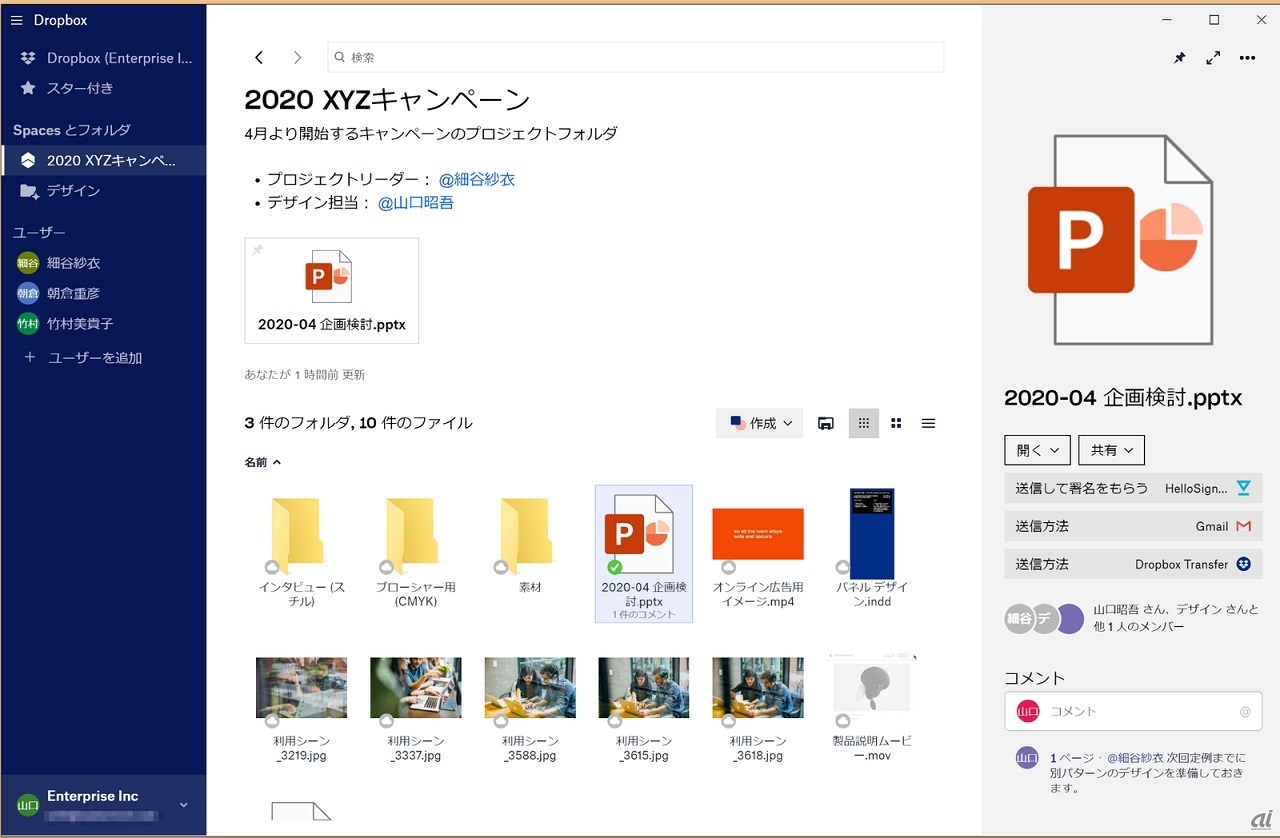This screenshot has height=838, width=1280.
Task: Expand the file preview to full screen
Action: point(1213,58)
